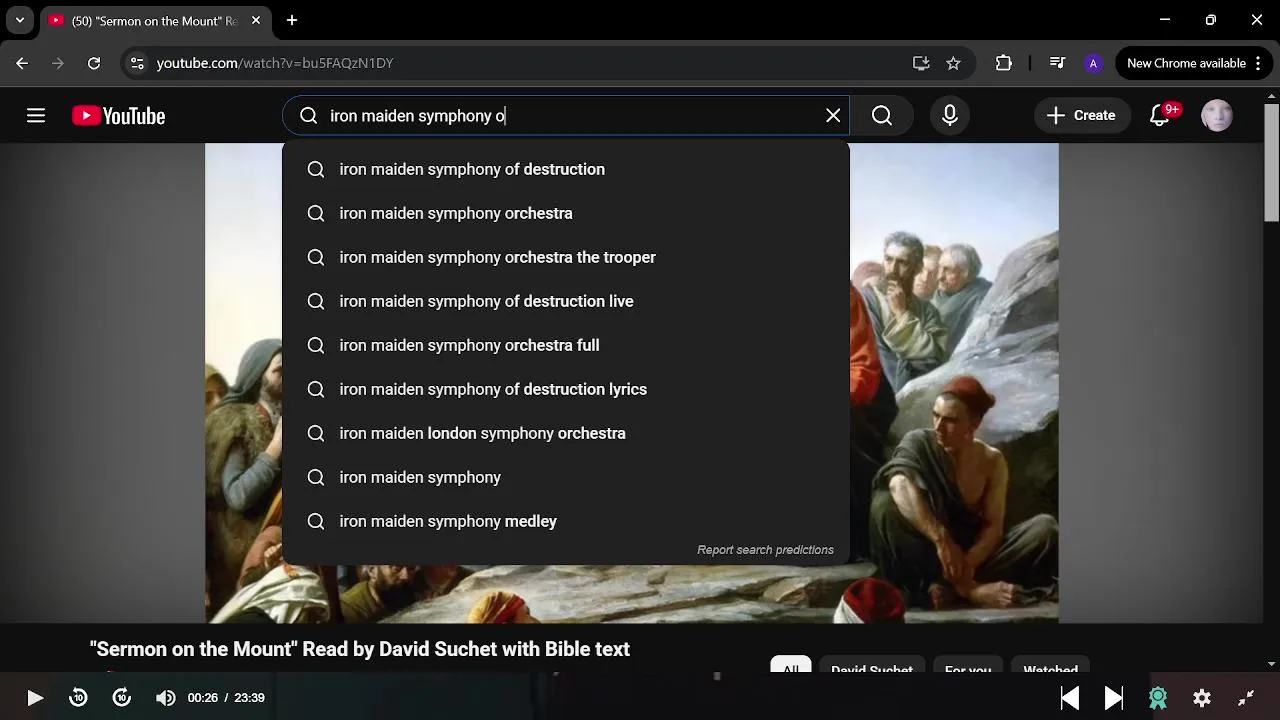Exit the mini player collapse icon
Screen dimensions: 1280x720
[1246, 698]
